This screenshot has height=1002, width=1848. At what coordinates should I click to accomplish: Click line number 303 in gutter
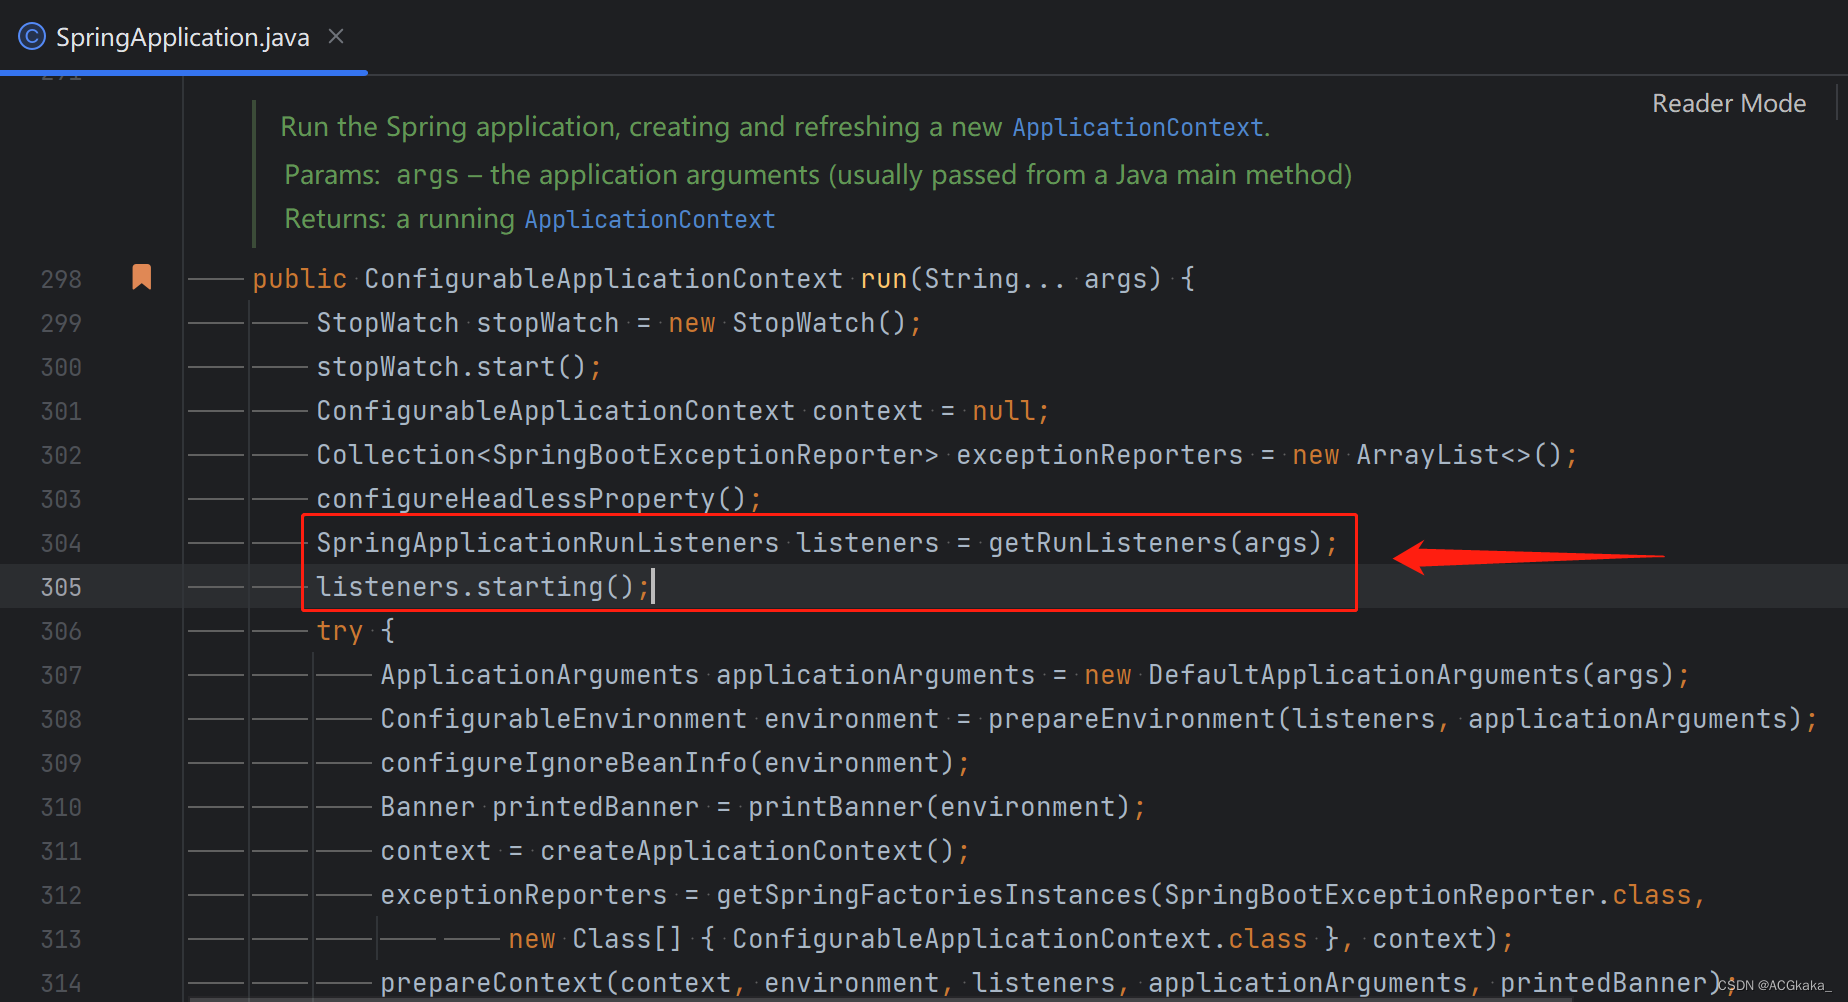pos(61,499)
